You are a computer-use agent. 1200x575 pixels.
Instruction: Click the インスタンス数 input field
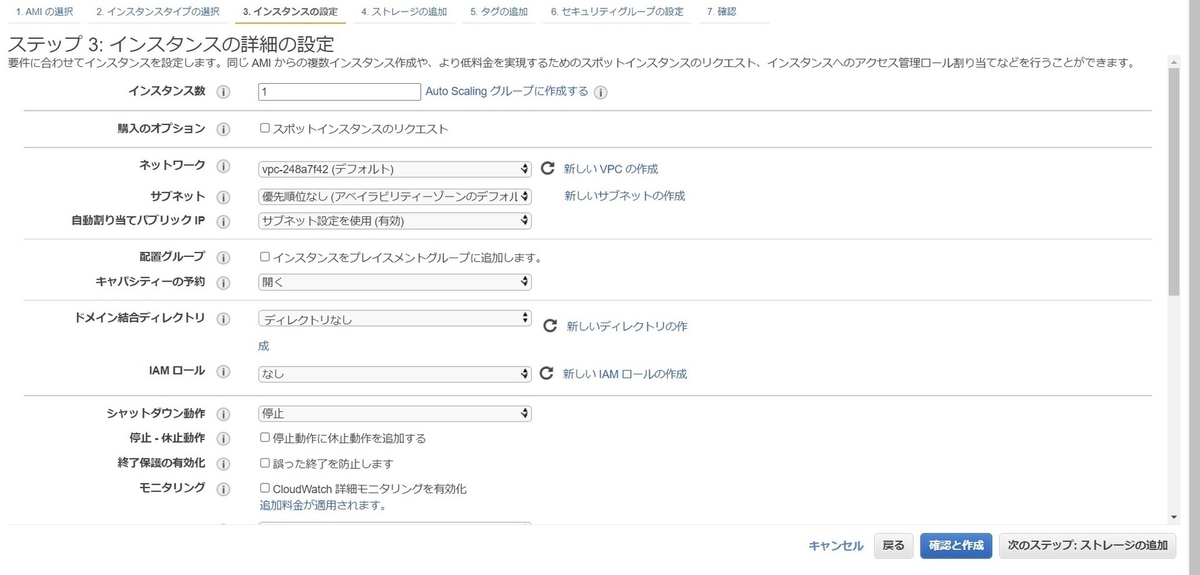[x=339, y=91]
